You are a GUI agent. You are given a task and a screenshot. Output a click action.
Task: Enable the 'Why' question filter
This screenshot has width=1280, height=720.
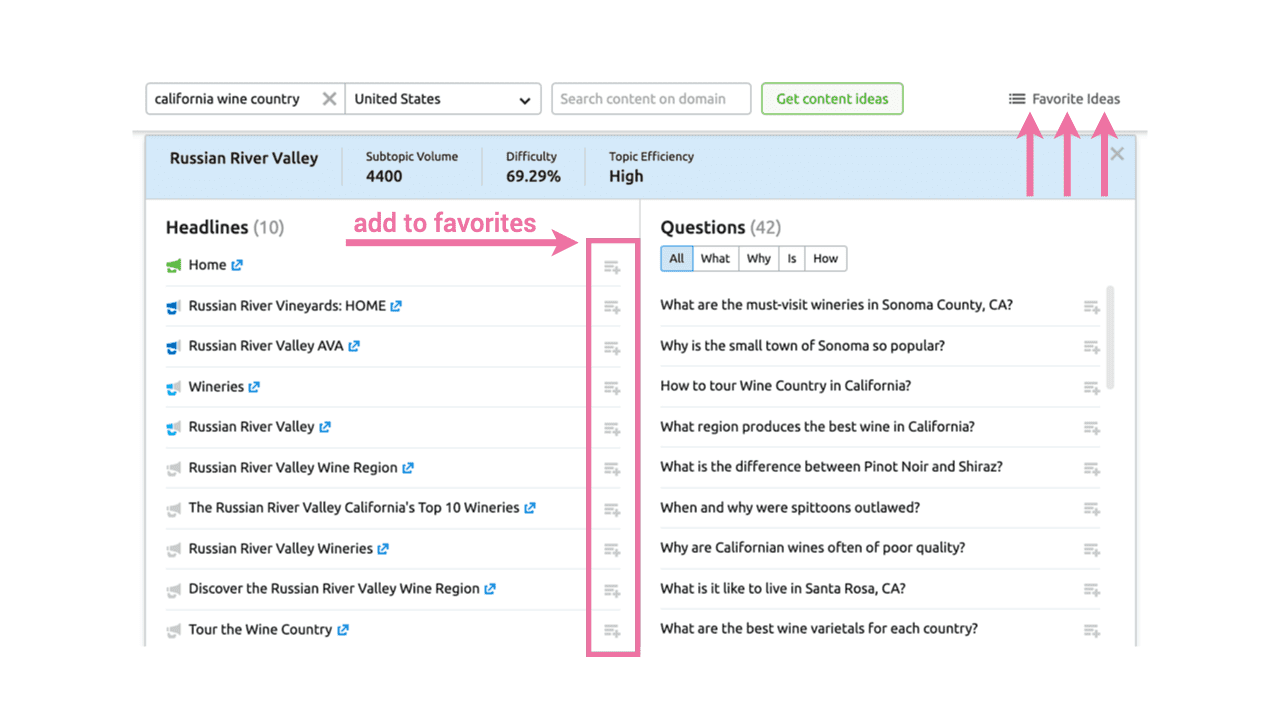coord(758,258)
